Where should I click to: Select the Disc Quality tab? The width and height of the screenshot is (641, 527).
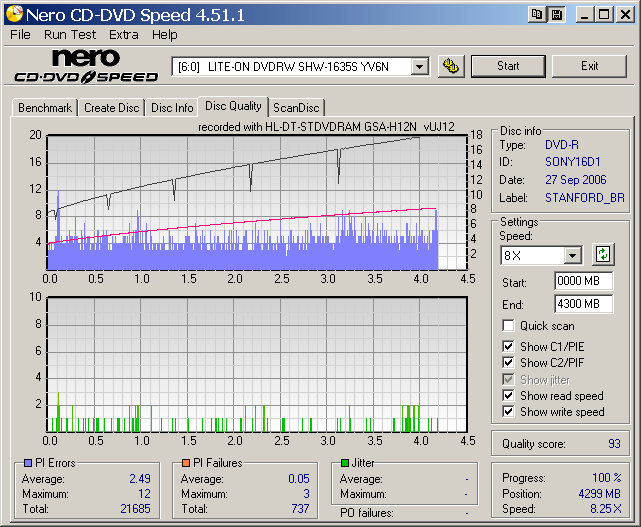tap(233, 106)
